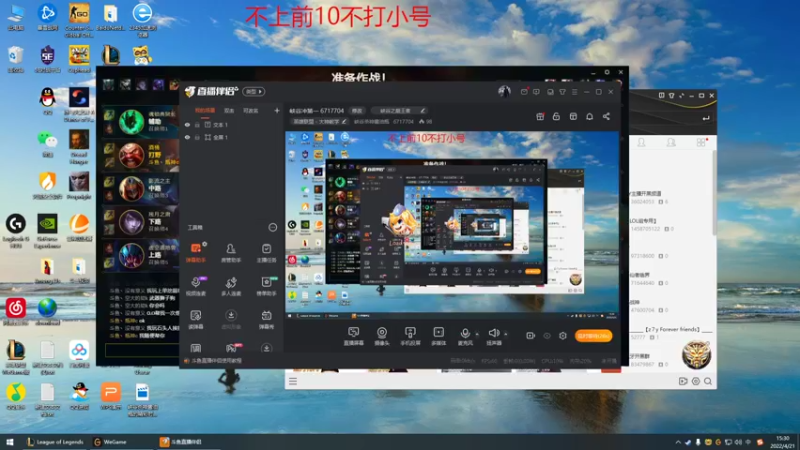
Task: Click the share icon in streaming app header
Action: coord(606,116)
